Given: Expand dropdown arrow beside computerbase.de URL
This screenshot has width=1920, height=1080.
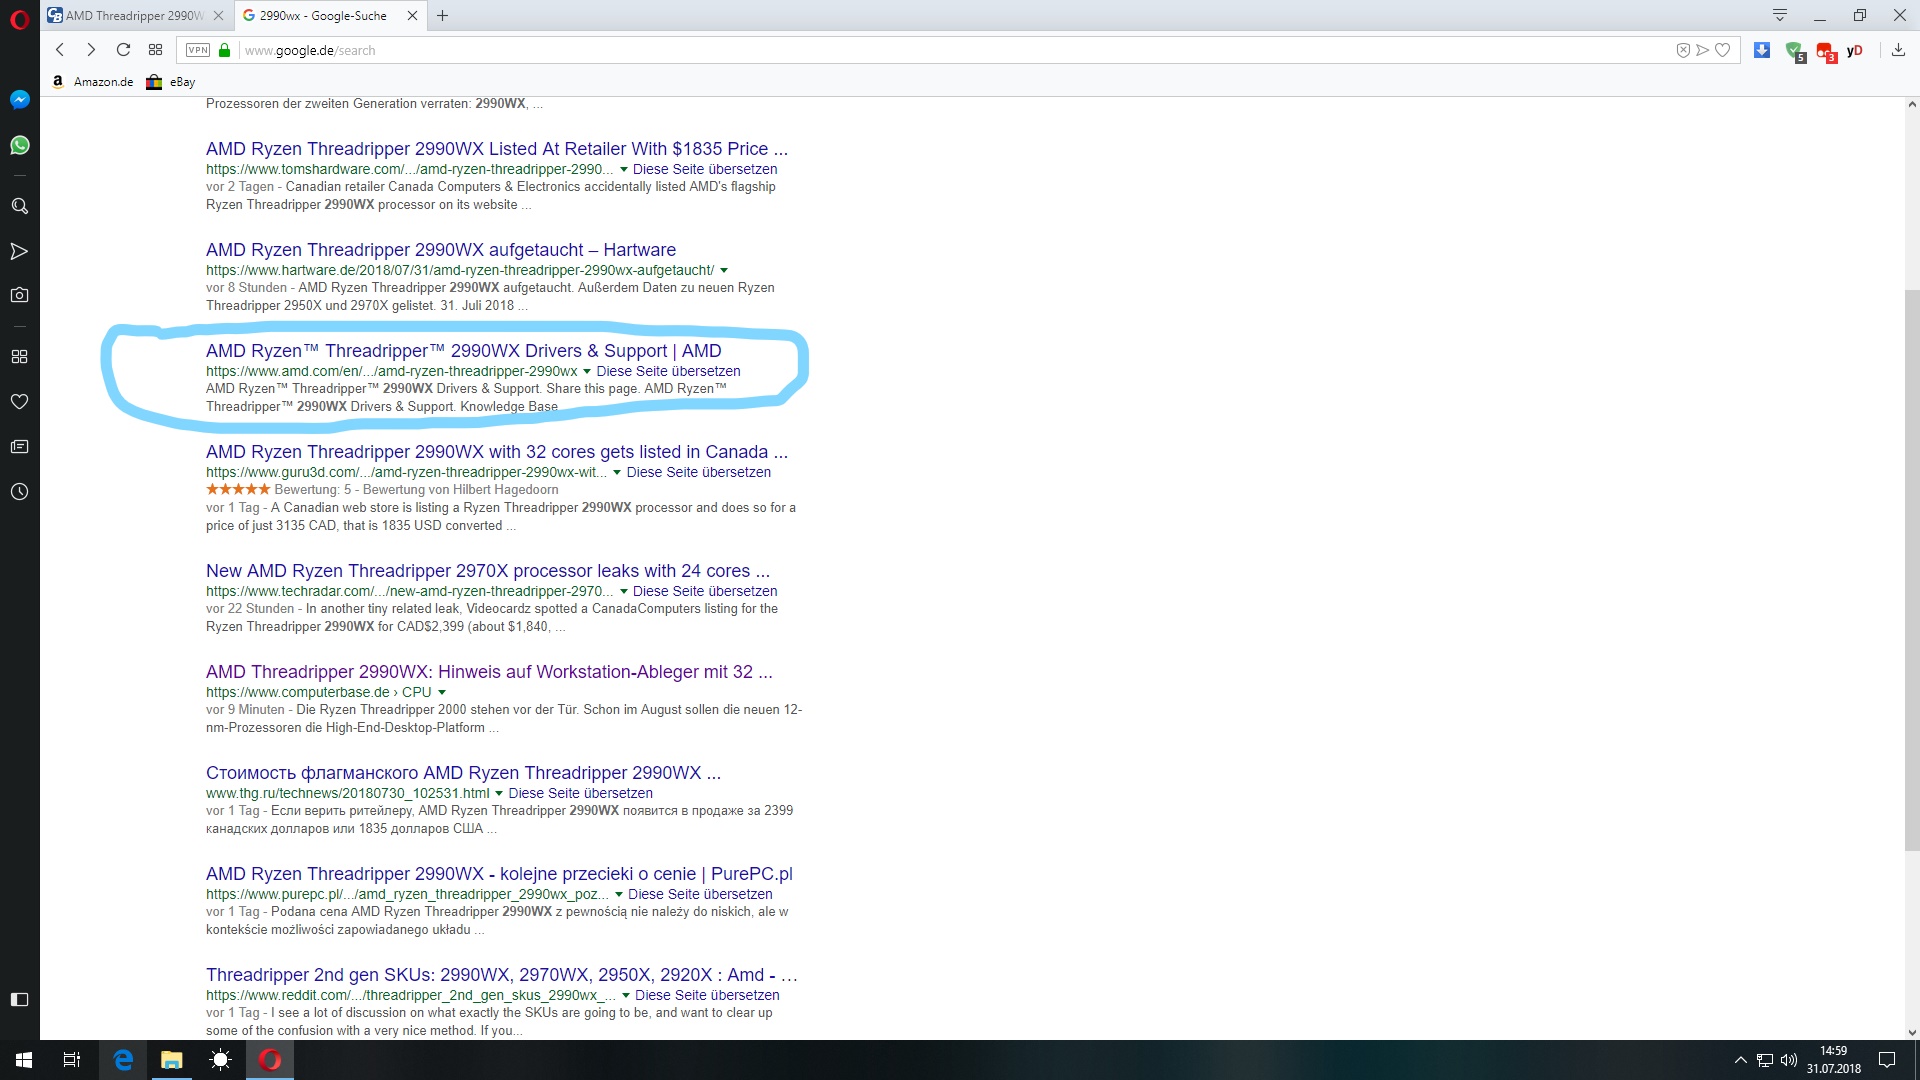Looking at the screenshot, I should (442, 692).
